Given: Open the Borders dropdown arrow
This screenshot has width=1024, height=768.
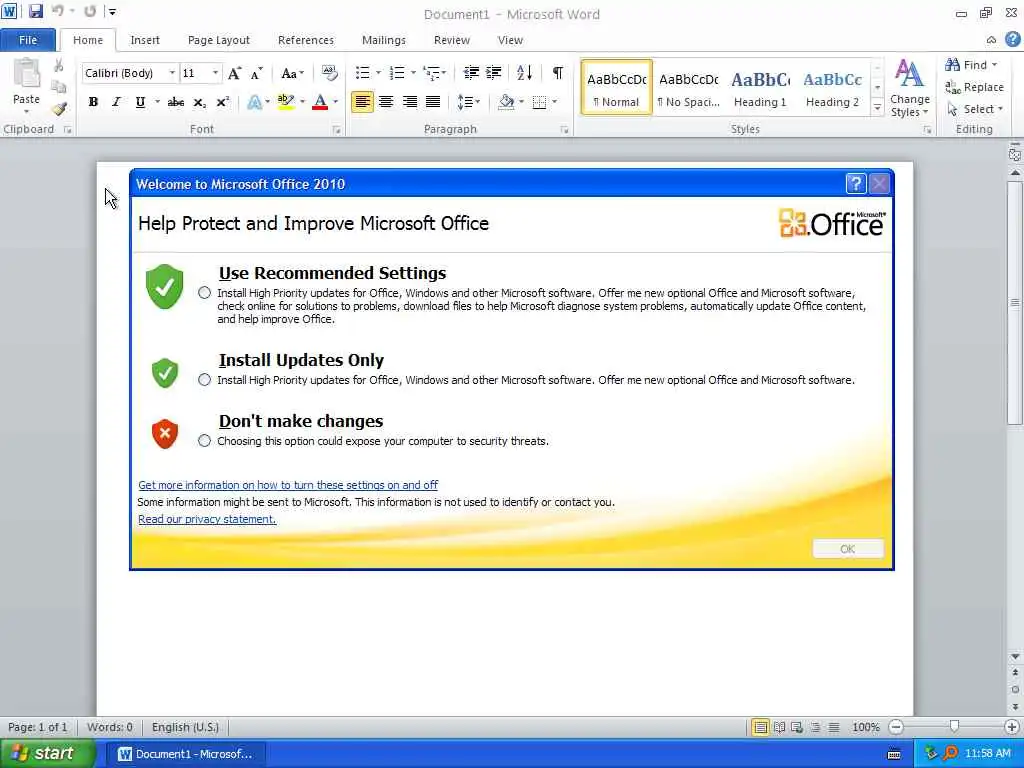Looking at the screenshot, I should tap(554, 102).
